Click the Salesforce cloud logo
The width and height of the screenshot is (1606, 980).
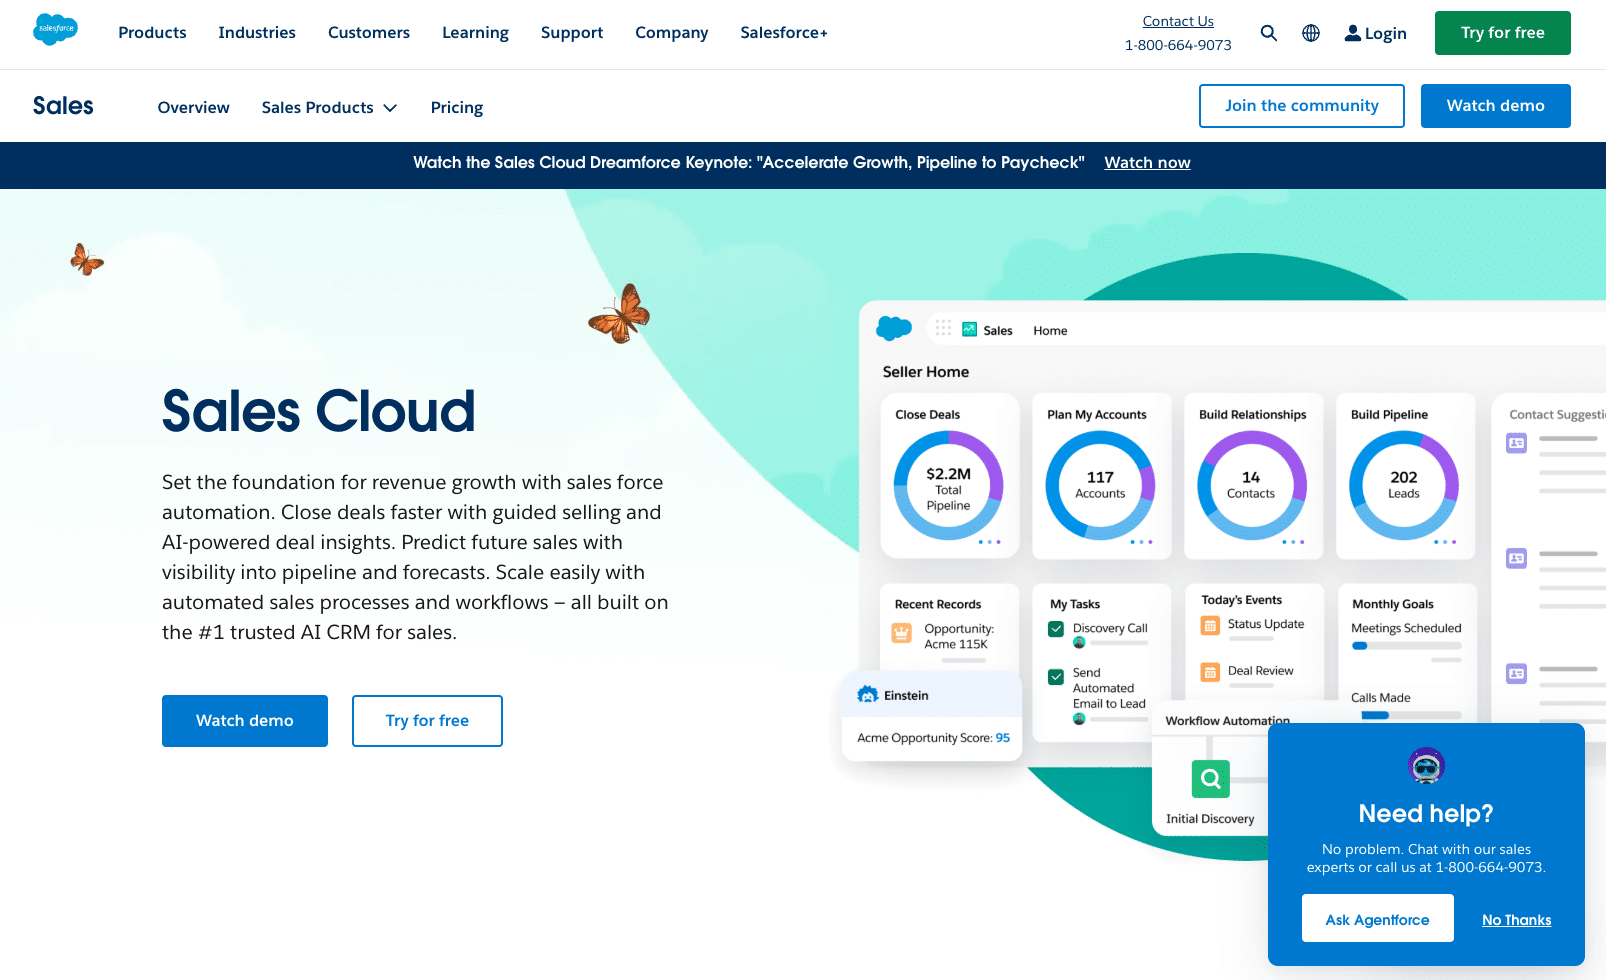(x=55, y=30)
